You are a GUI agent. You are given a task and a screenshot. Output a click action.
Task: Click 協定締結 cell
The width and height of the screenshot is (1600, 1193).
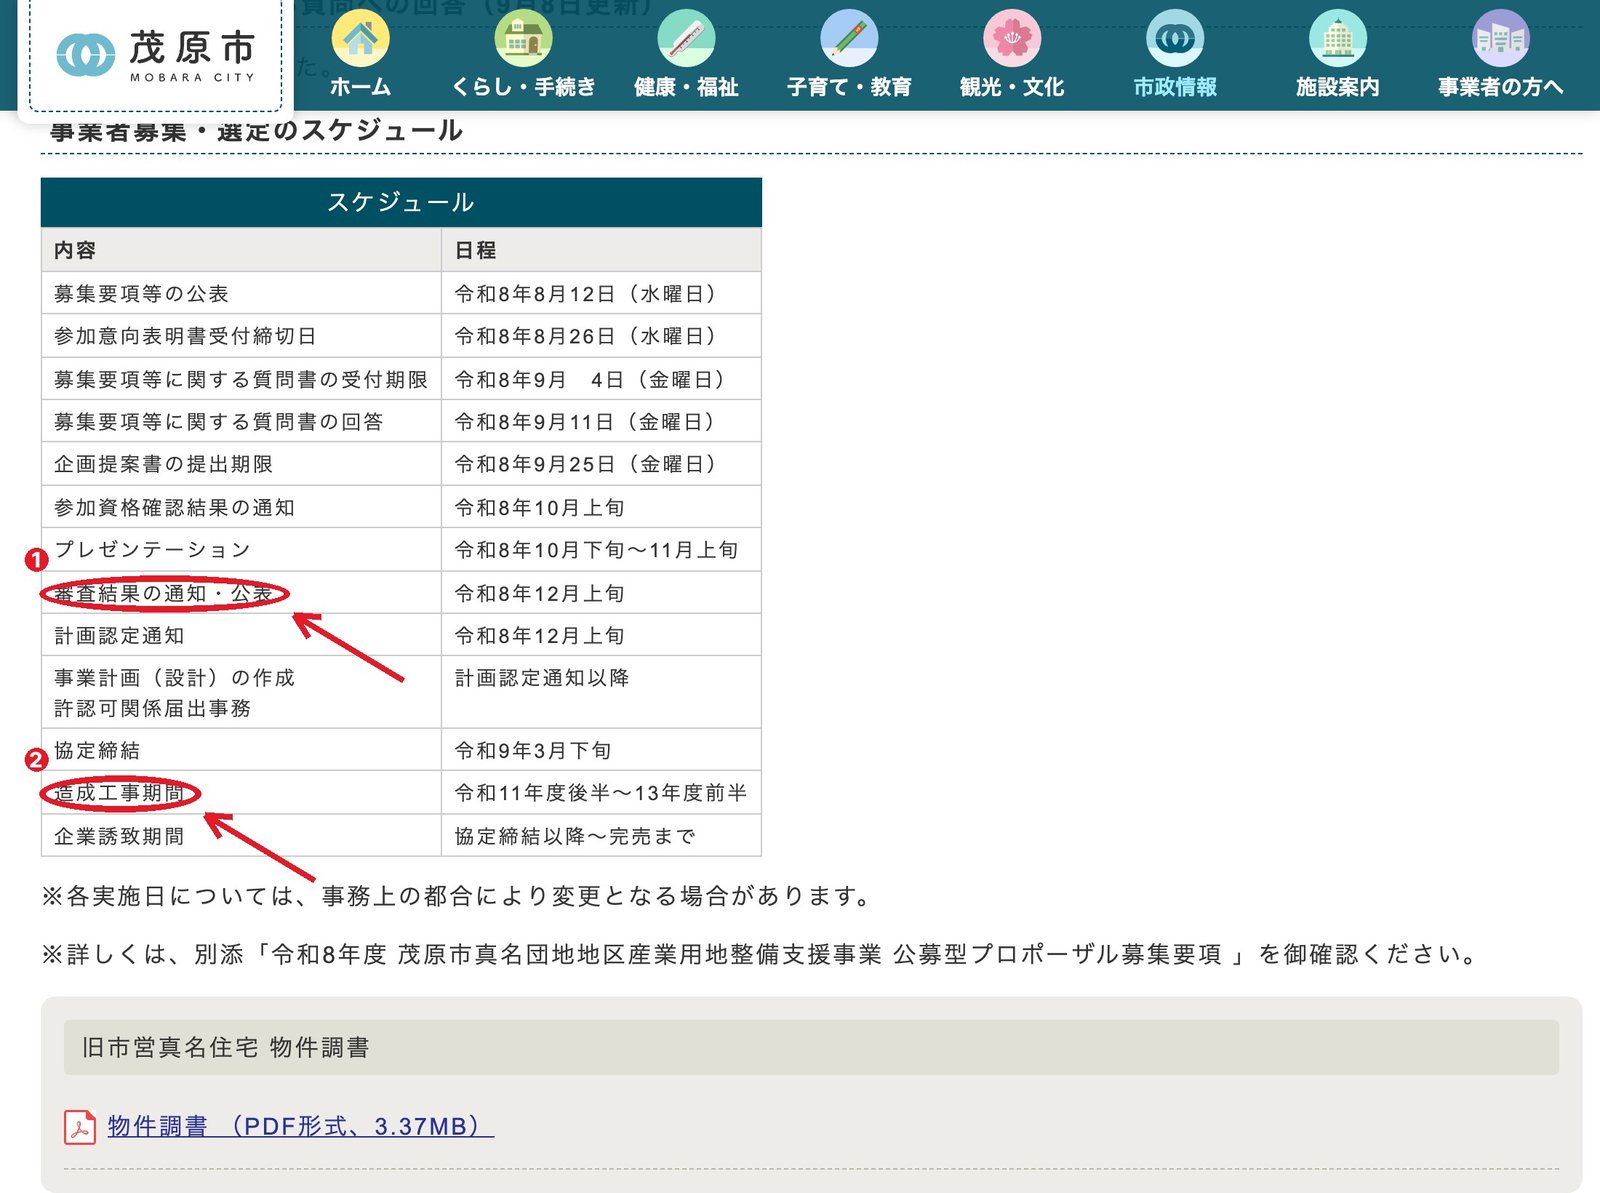tap(241, 750)
